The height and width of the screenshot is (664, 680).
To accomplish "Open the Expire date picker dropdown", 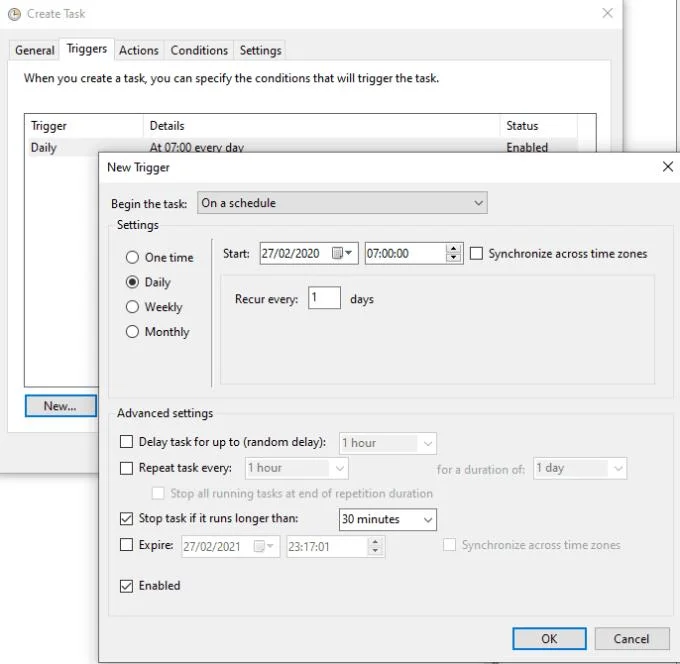I will [x=264, y=546].
